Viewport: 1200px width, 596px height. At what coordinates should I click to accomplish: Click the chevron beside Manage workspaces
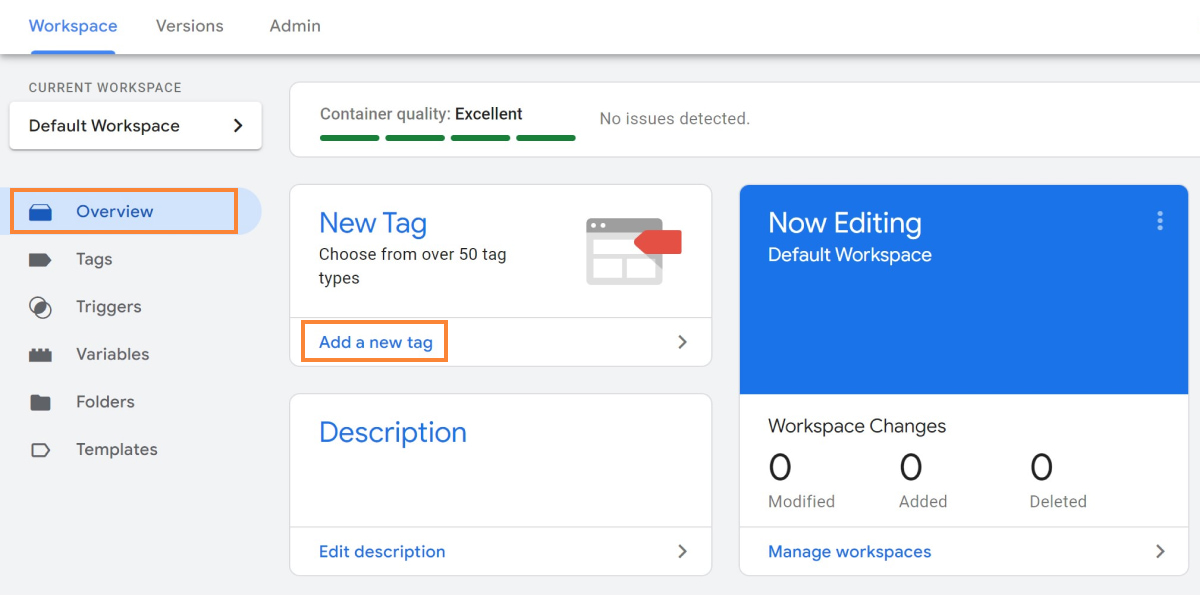pyautogui.click(x=1160, y=551)
